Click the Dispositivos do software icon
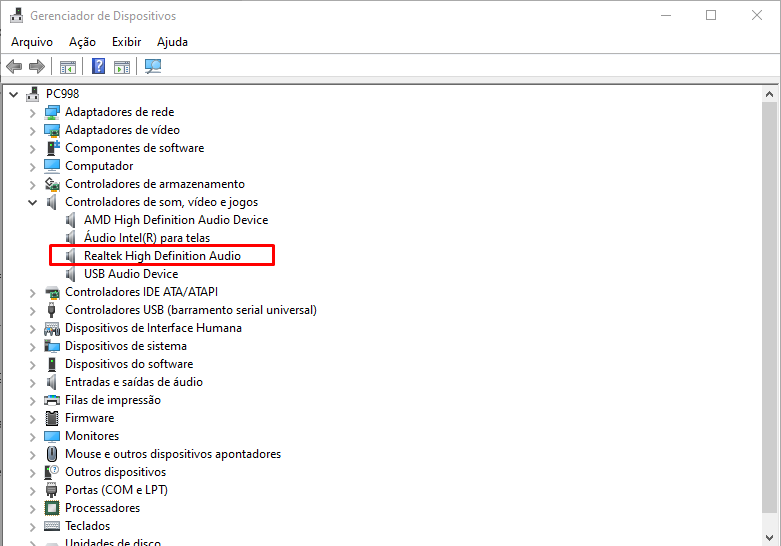781x546 pixels. tap(52, 364)
